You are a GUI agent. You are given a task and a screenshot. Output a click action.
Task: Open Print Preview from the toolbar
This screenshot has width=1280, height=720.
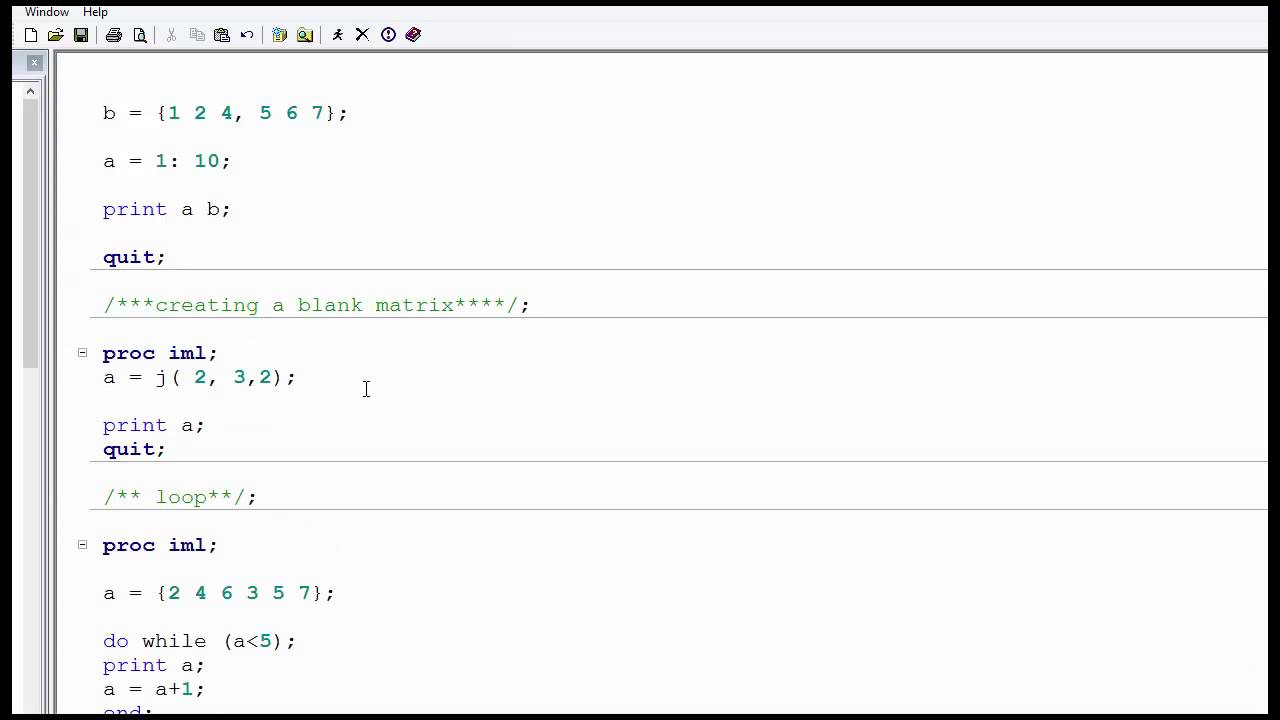pos(140,35)
